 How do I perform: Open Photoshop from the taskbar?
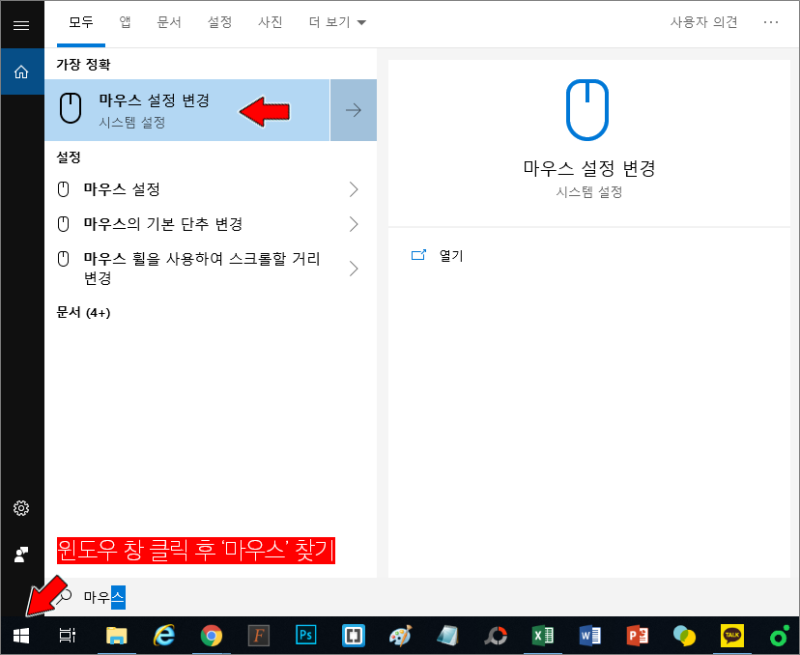[305, 635]
